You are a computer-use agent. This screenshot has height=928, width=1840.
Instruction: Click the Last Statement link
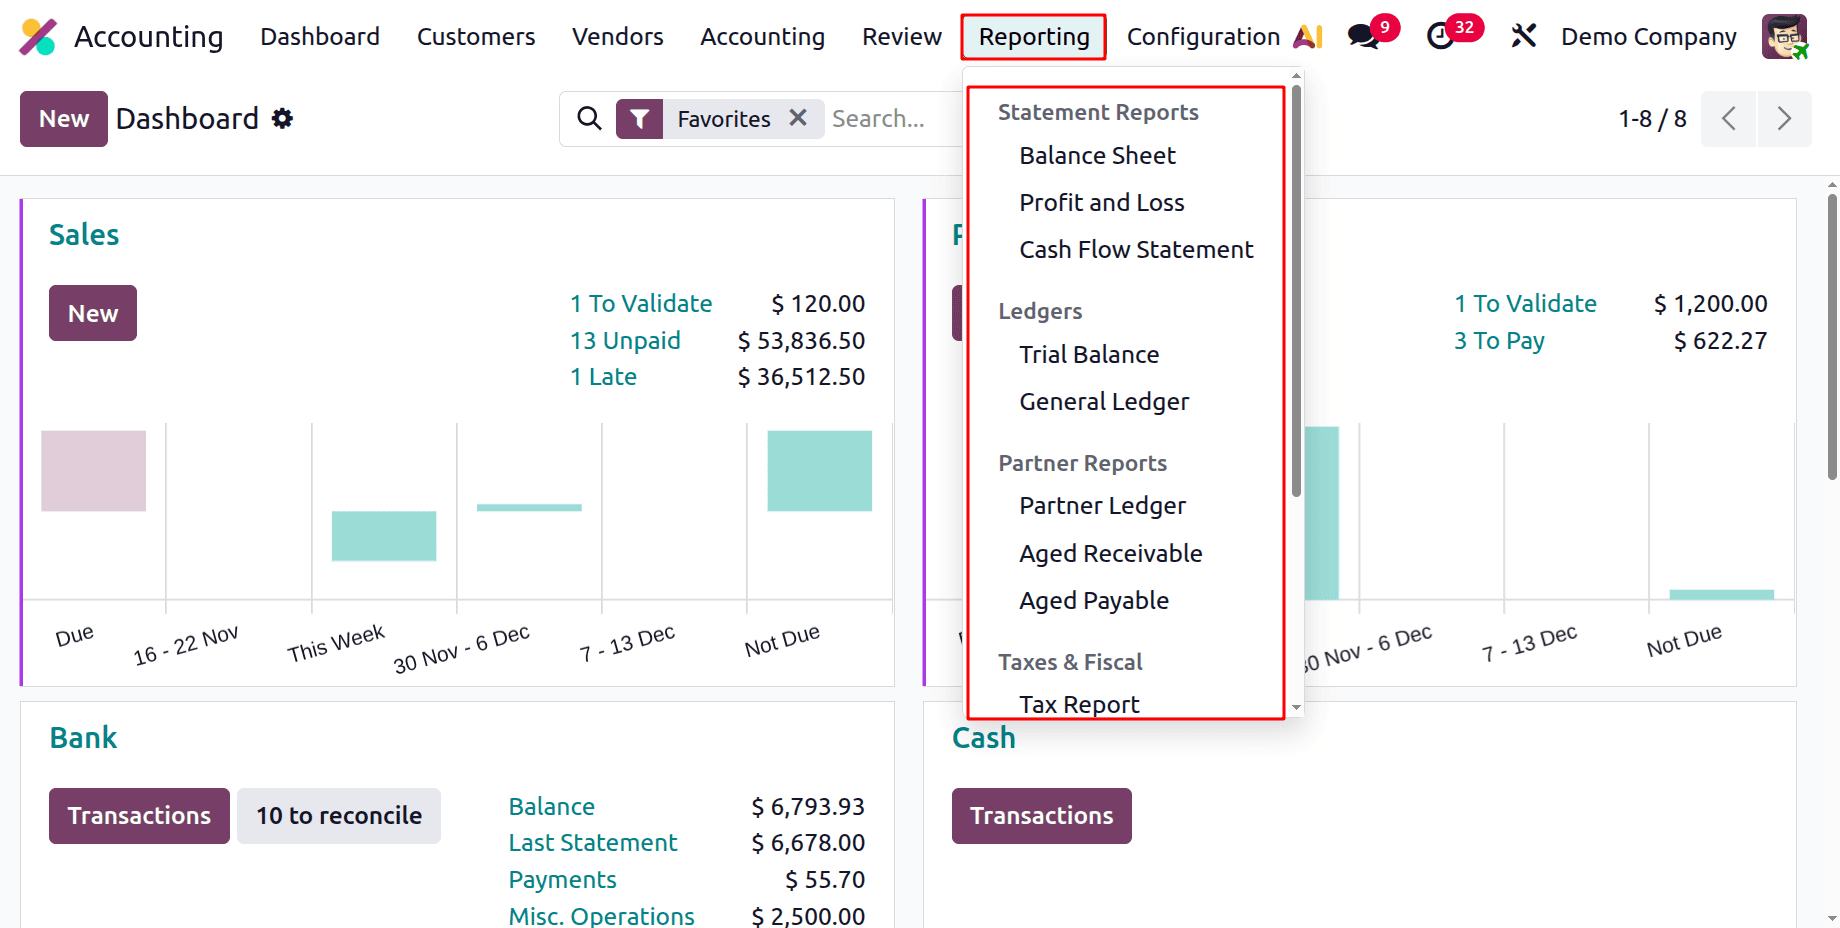click(x=592, y=843)
